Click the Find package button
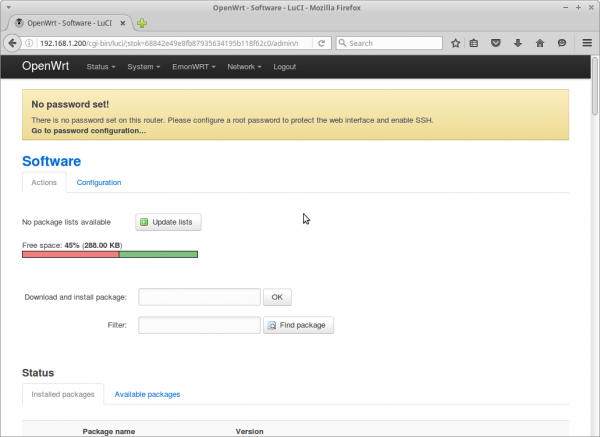 [298, 325]
